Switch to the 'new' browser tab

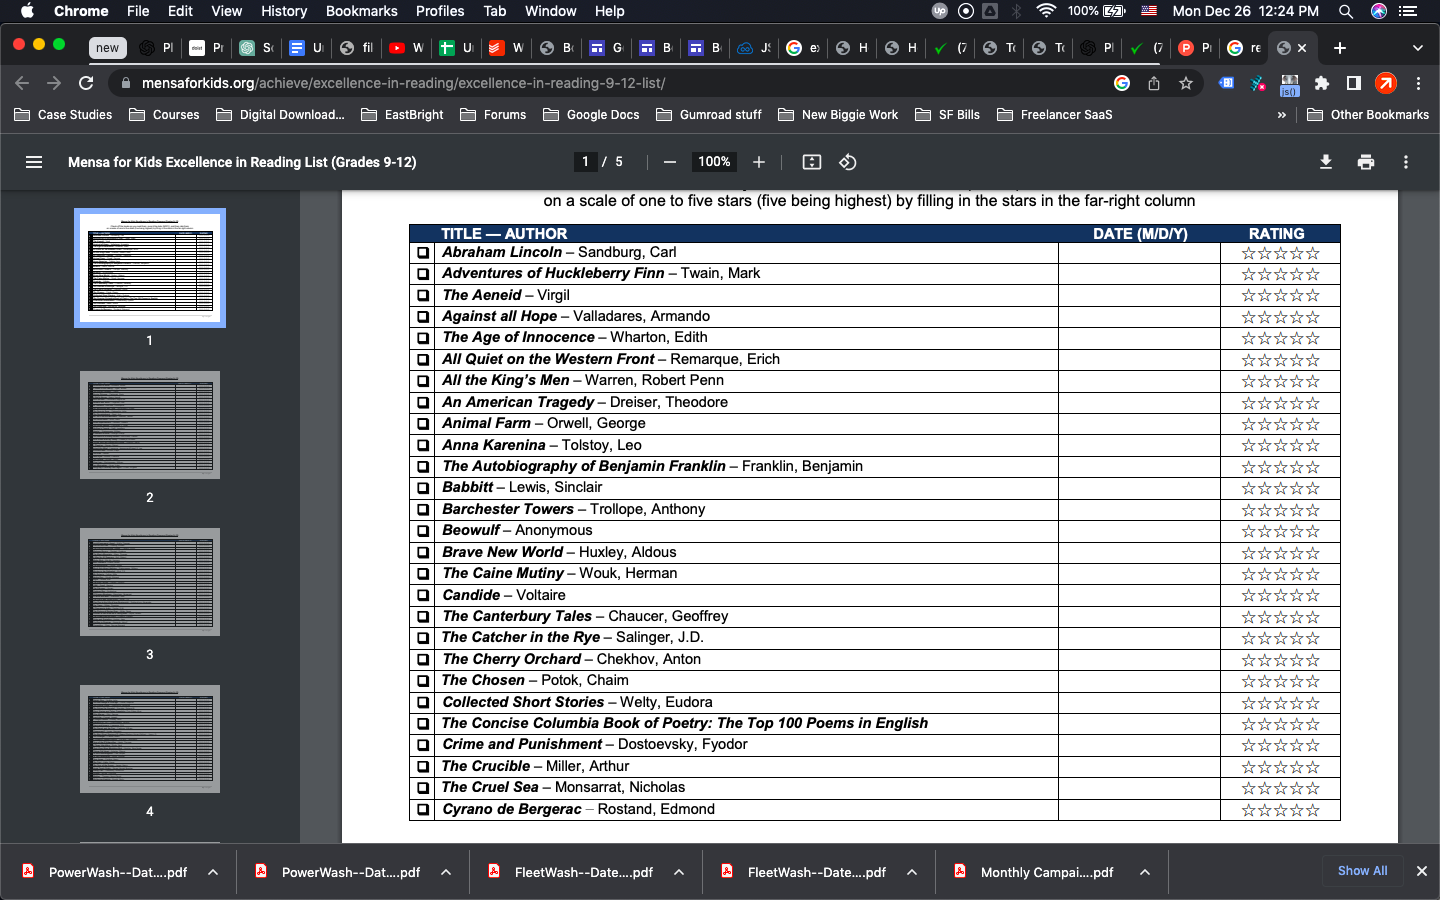[x=107, y=48]
